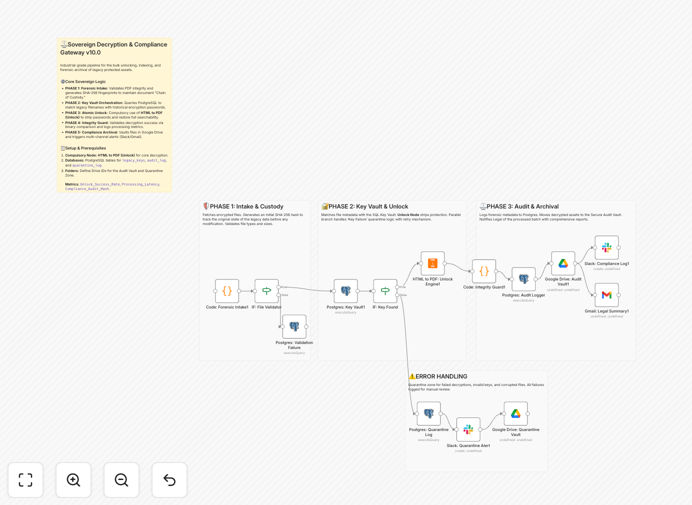Click the Core Sovereign Logic subheading
Viewport: 692px width, 505px height.
point(83,82)
